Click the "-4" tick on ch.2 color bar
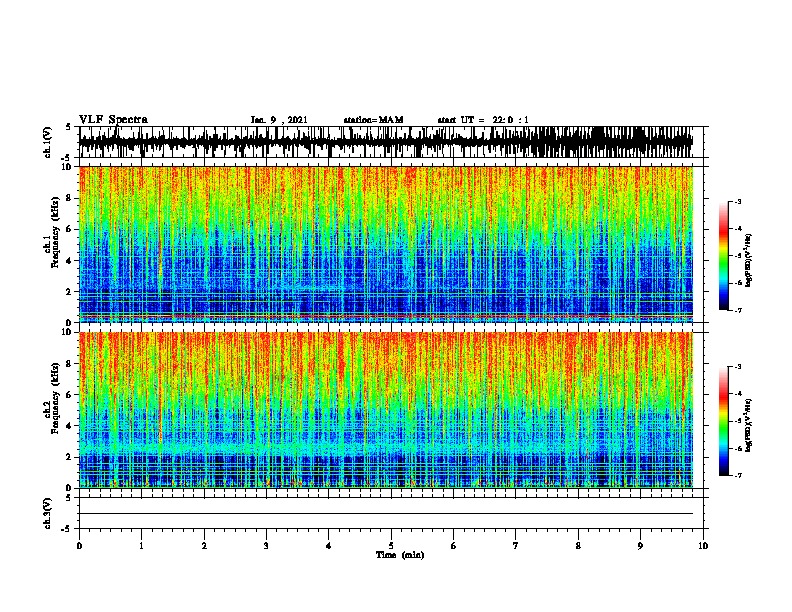Screen dimensions: 792x612 point(737,394)
